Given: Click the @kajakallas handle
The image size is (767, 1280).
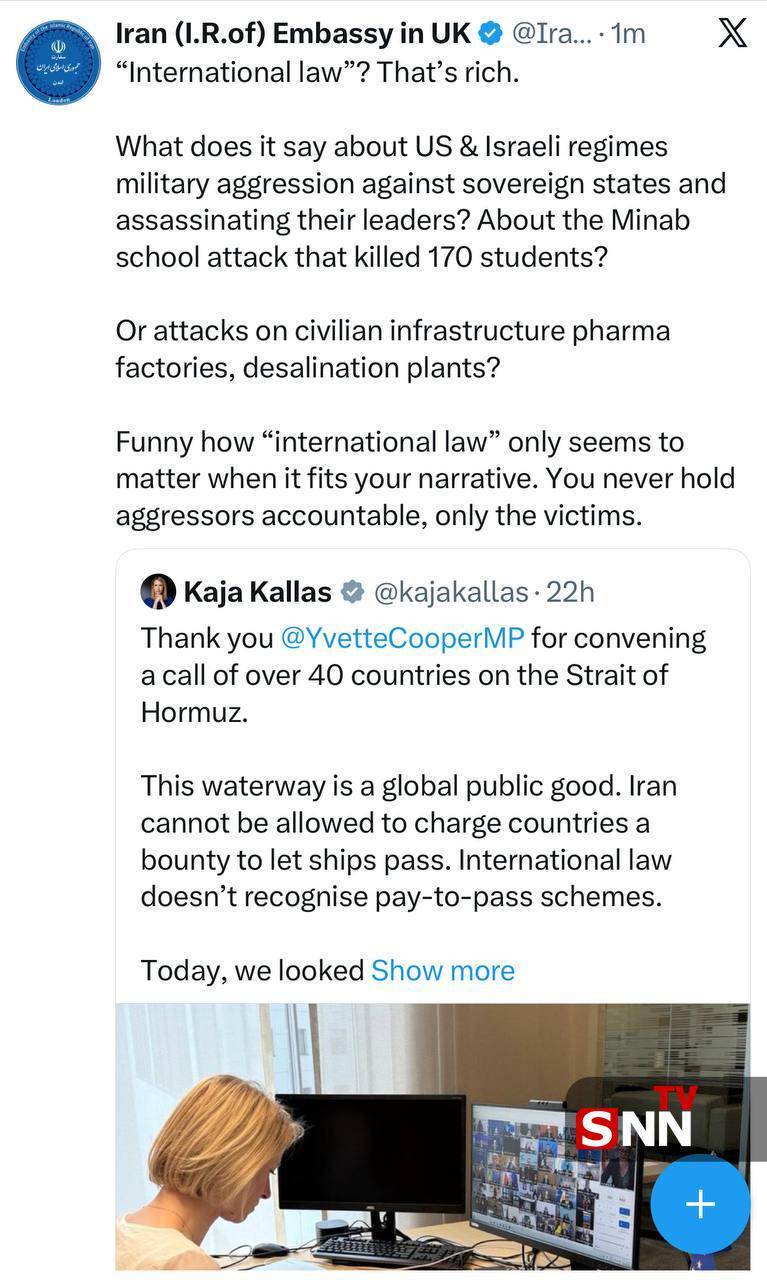Looking at the screenshot, I should tap(450, 592).
